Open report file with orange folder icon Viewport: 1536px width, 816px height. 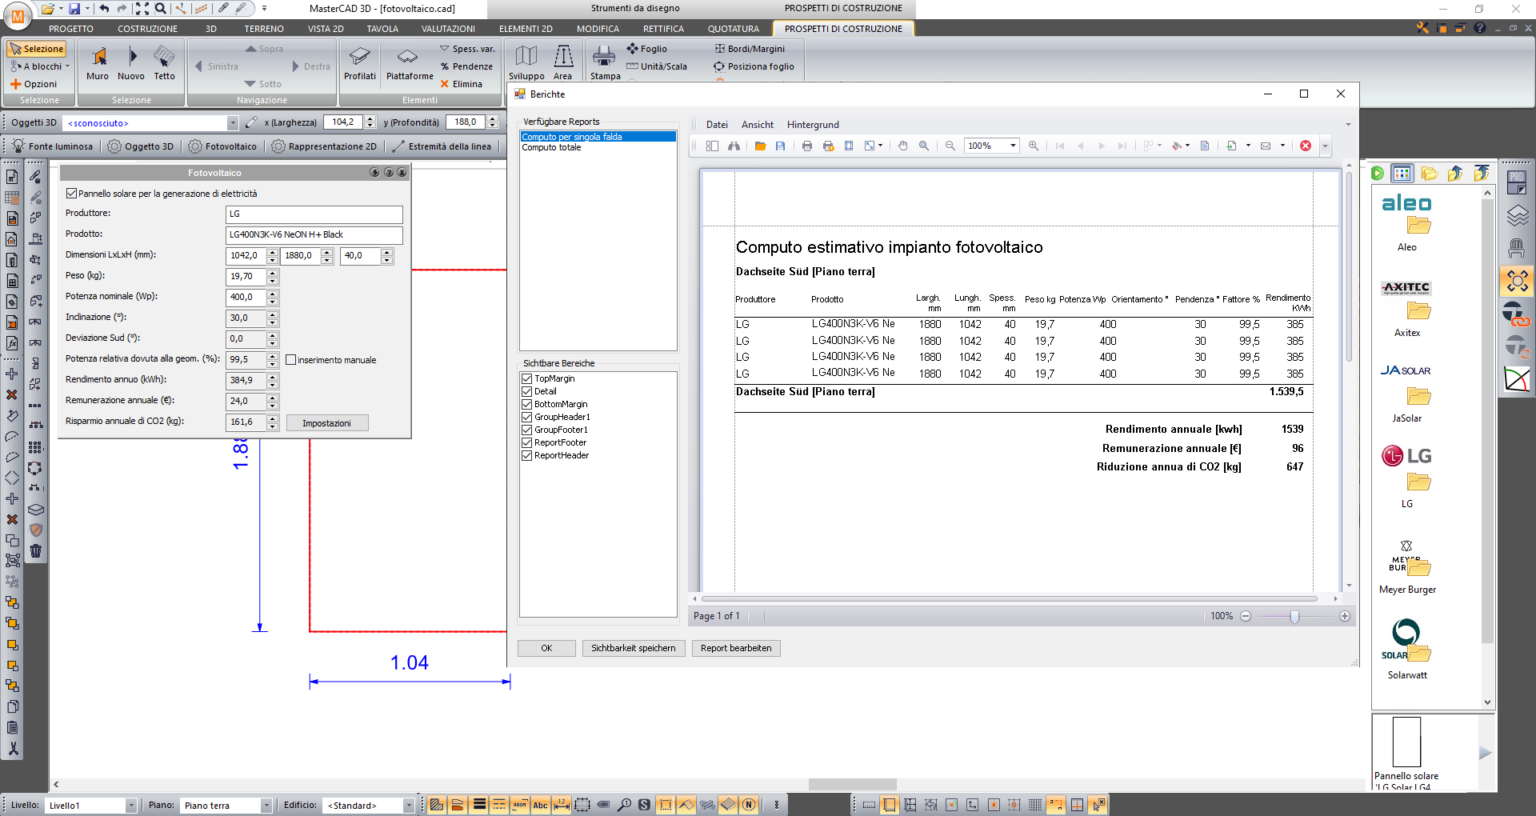pos(760,146)
